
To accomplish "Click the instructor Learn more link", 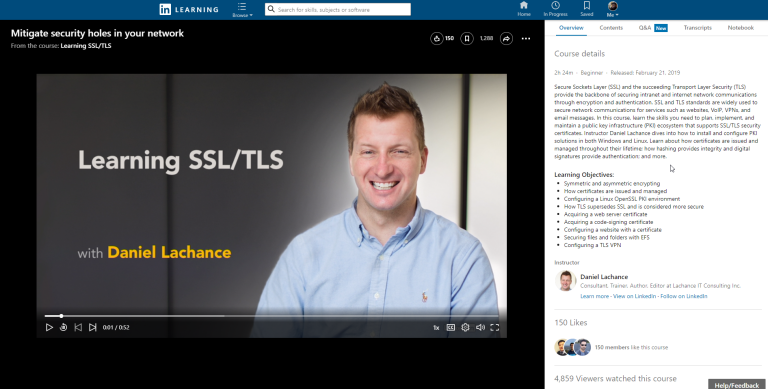I will [595, 296].
